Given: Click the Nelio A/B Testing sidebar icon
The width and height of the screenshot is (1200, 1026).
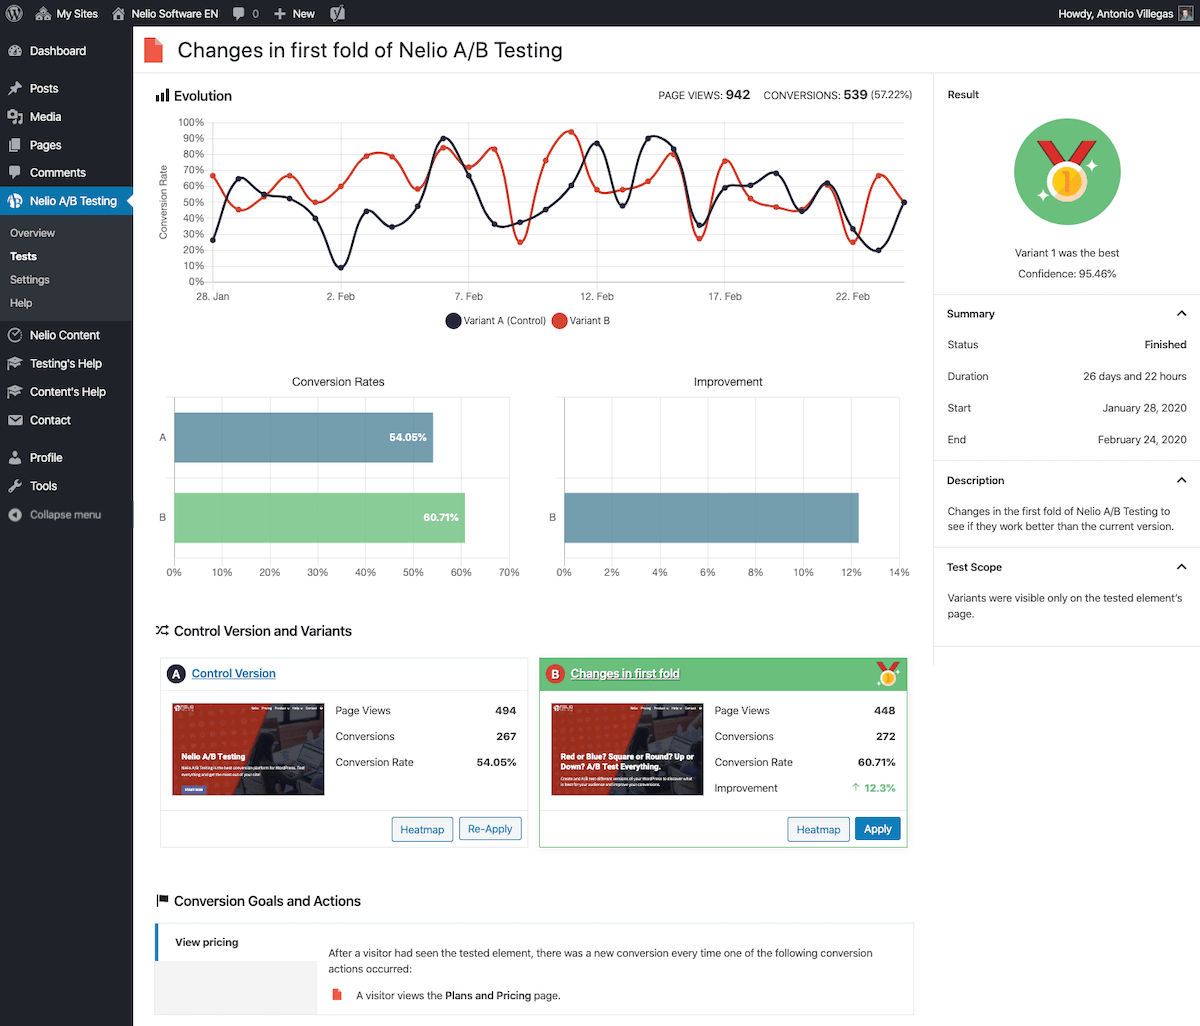Looking at the screenshot, I should [15, 201].
